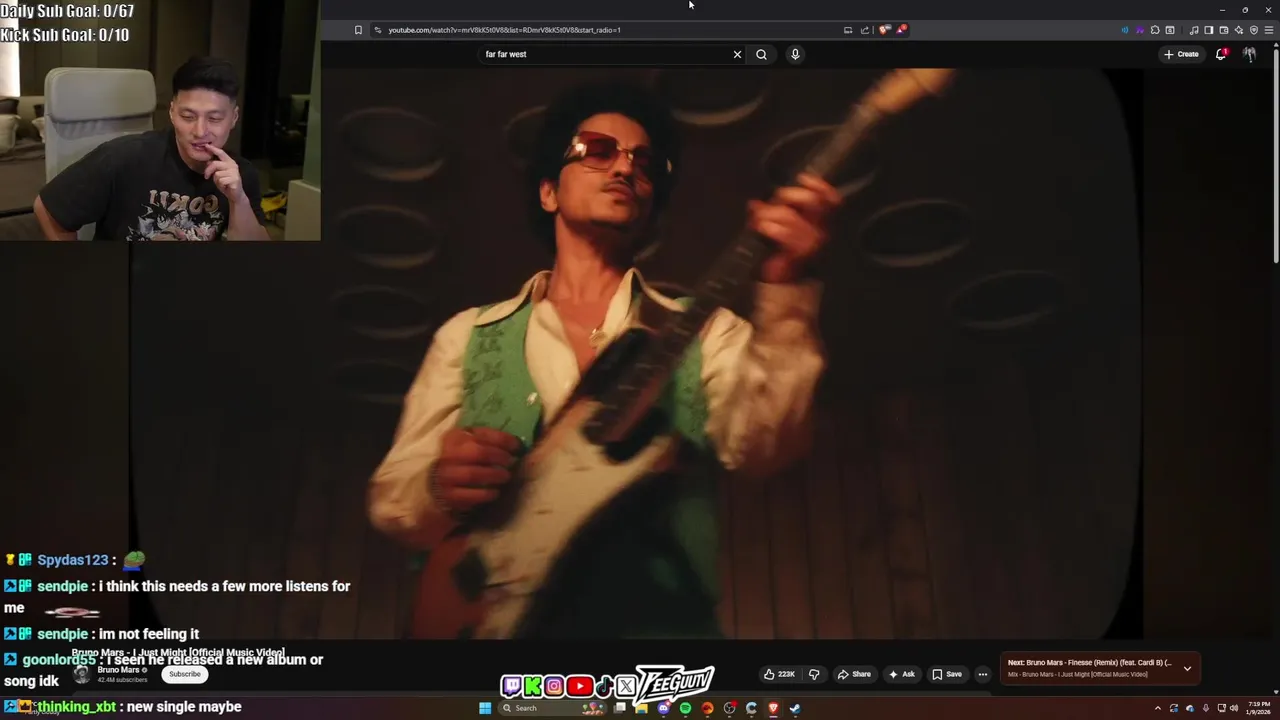Open Task View from the taskbar
The height and width of the screenshot is (720, 1280).
click(x=620, y=708)
